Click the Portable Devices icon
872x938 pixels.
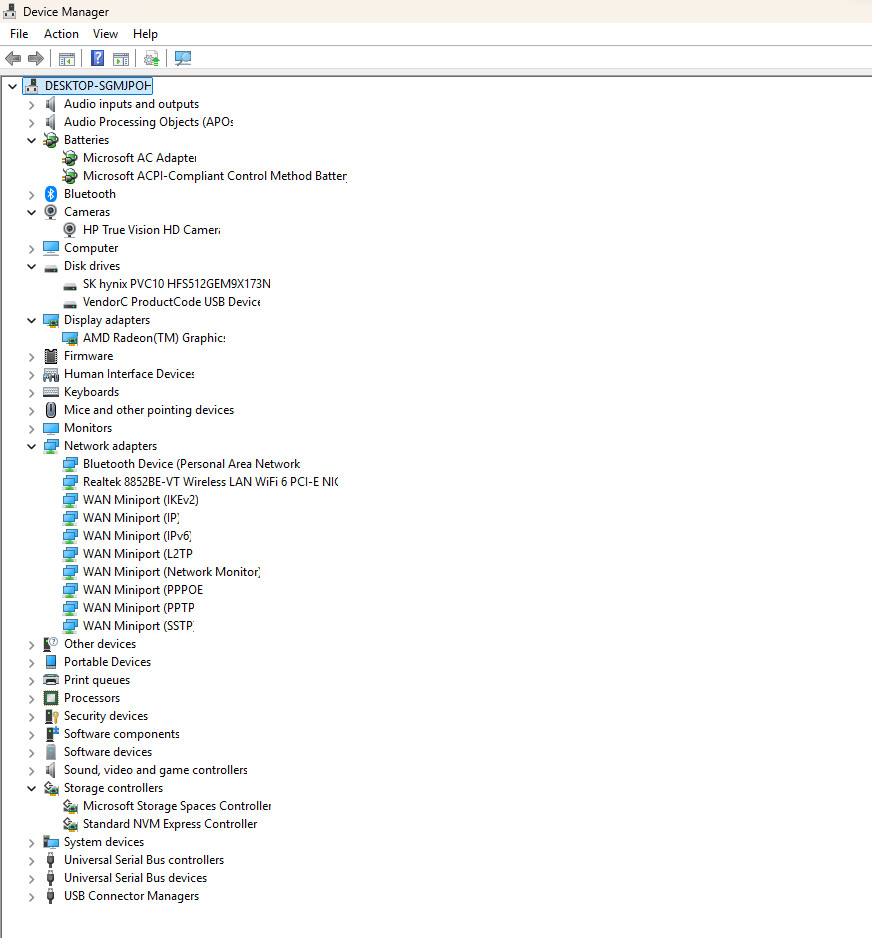click(x=51, y=662)
